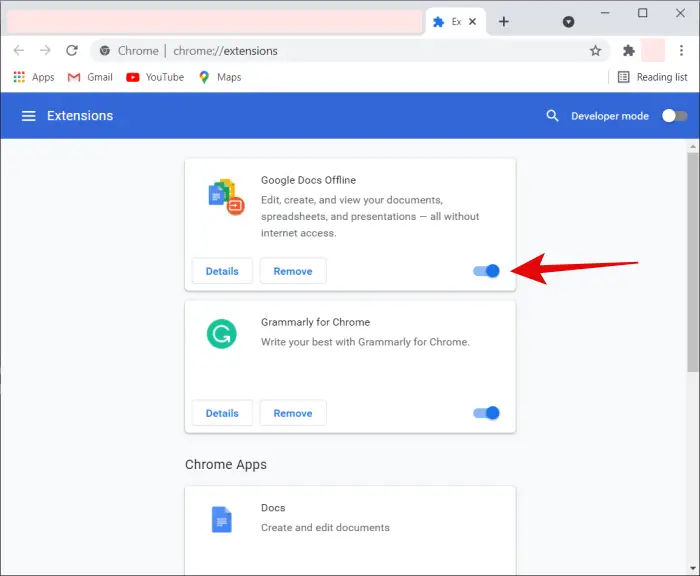Open Chrome three-dot menu
The width and height of the screenshot is (700, 576).
click(681, 50)
